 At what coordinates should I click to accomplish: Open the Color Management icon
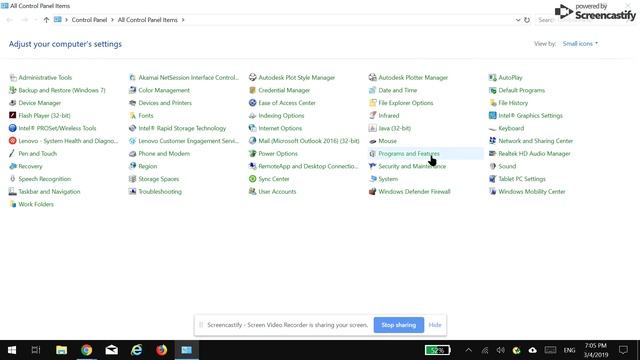pyautogui.click(x=132, y=90)
